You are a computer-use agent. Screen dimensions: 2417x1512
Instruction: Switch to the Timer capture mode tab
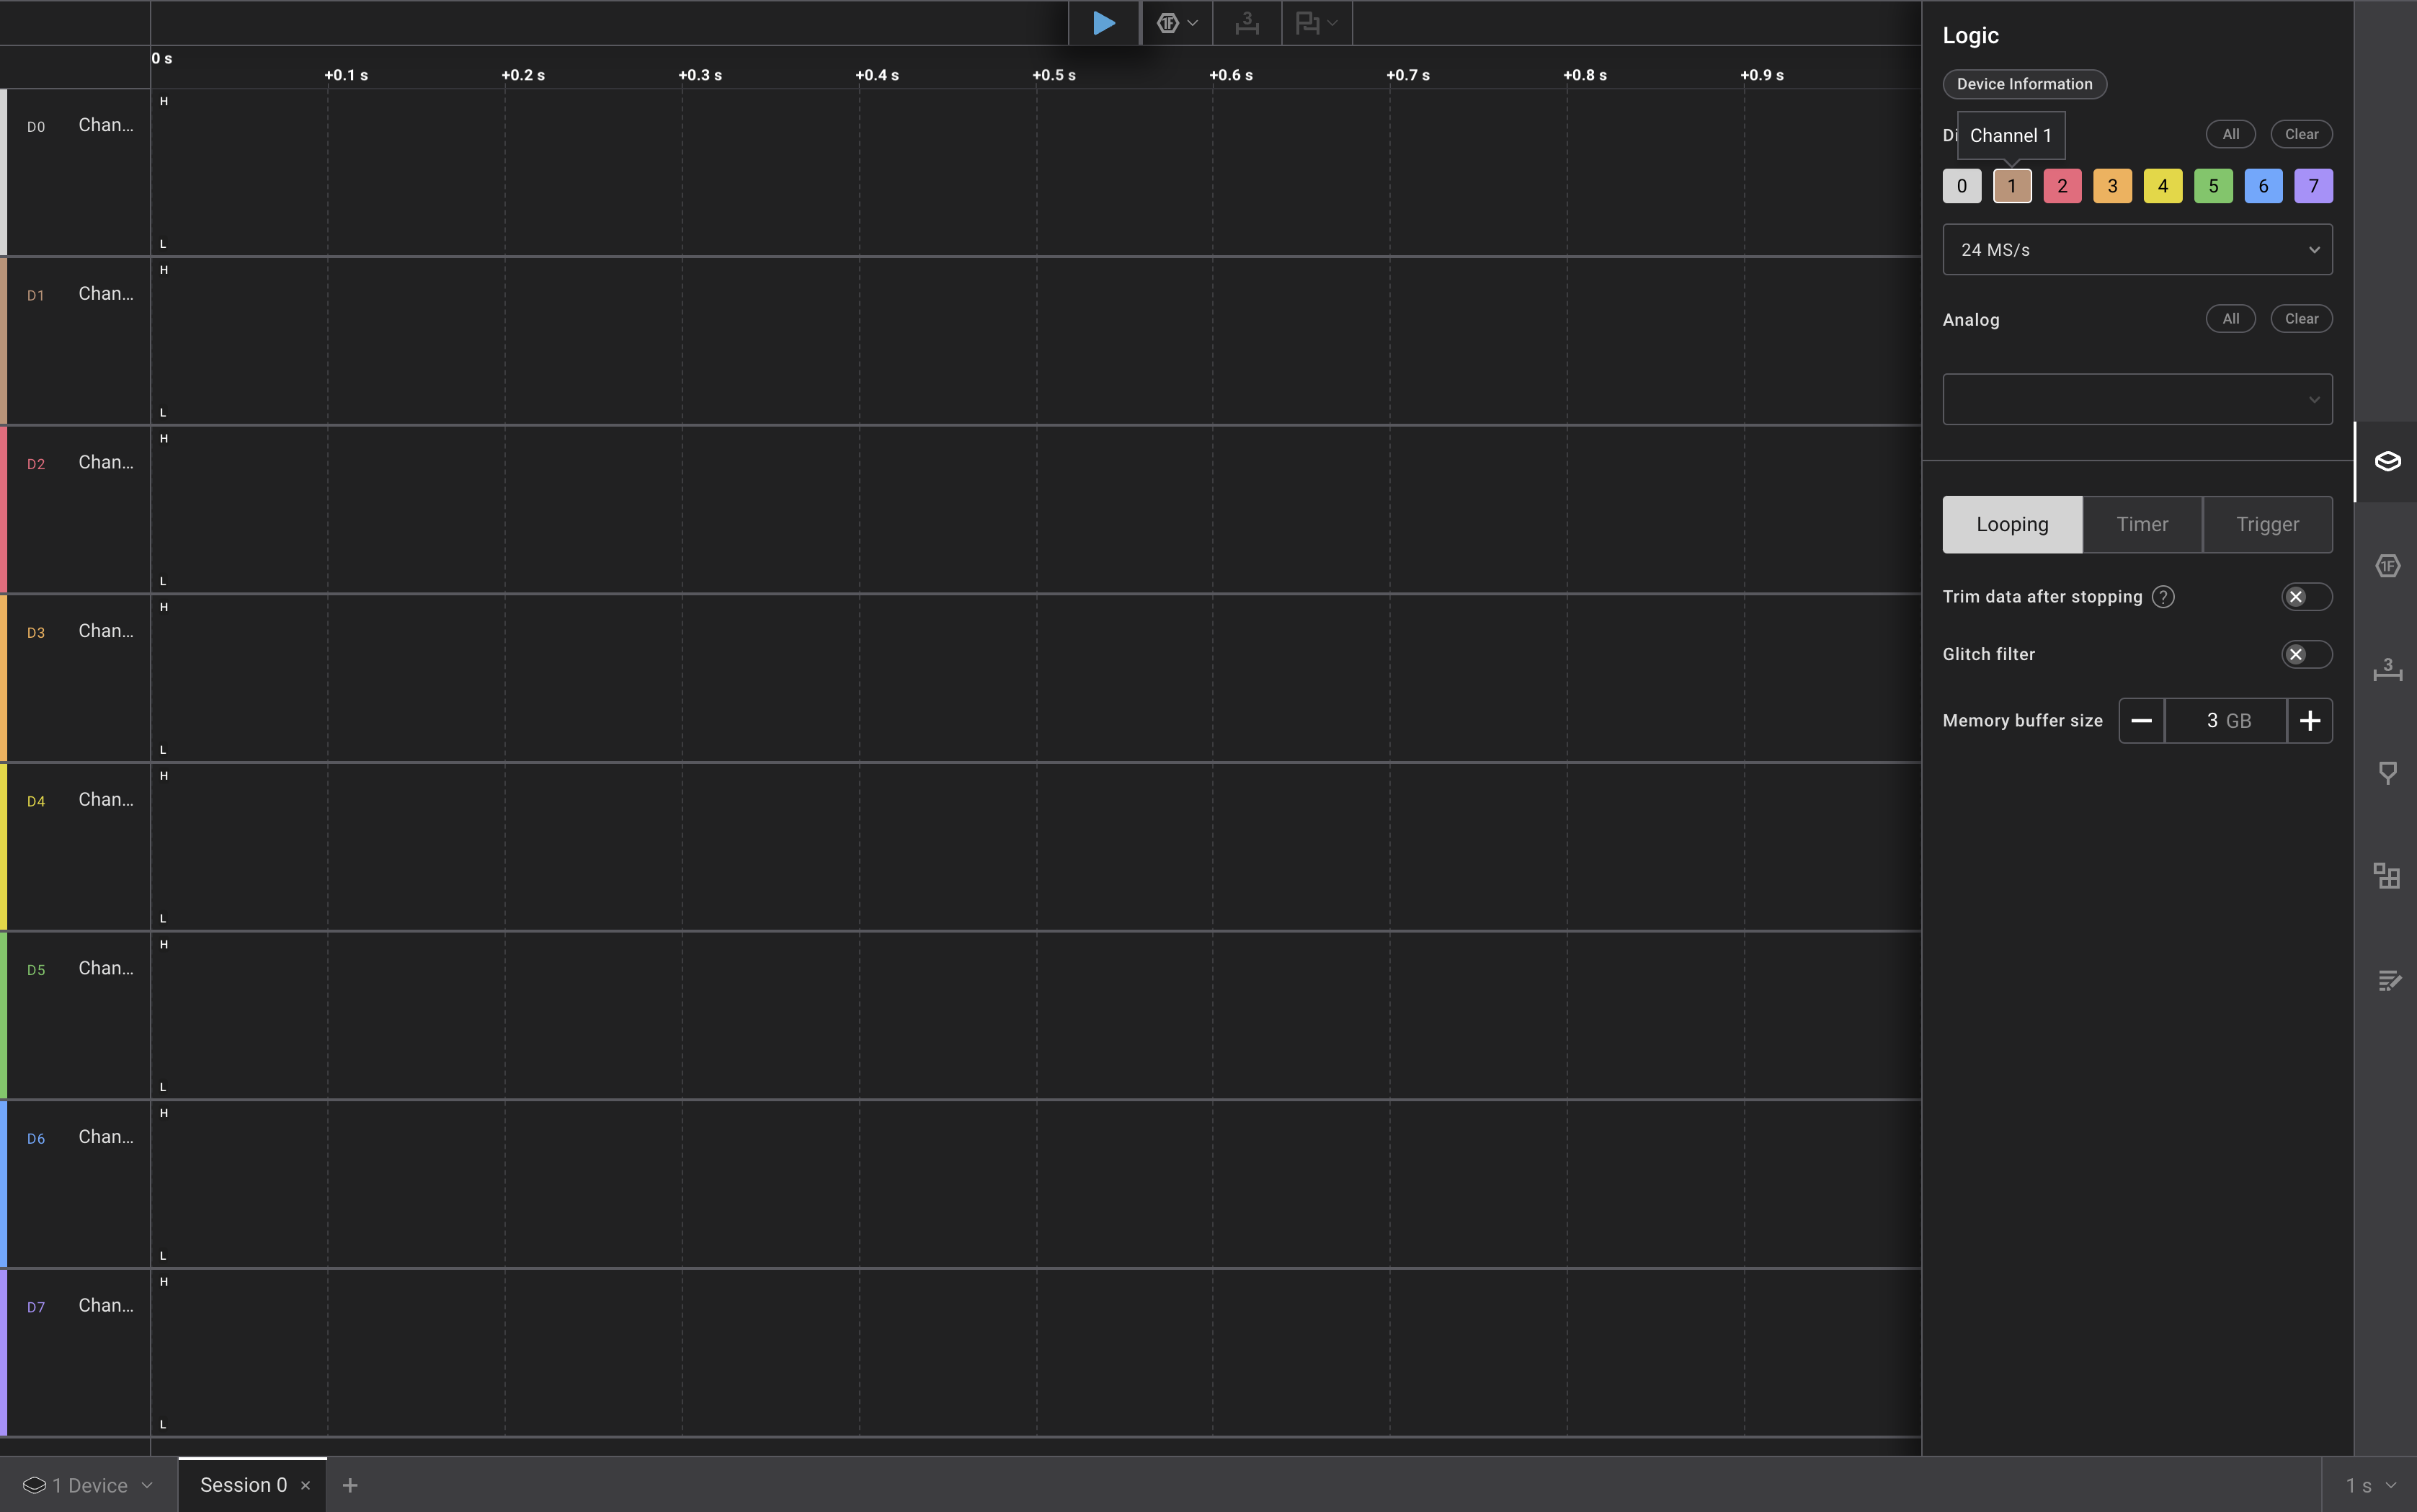pyautogui.click(x=2142, y=525)
